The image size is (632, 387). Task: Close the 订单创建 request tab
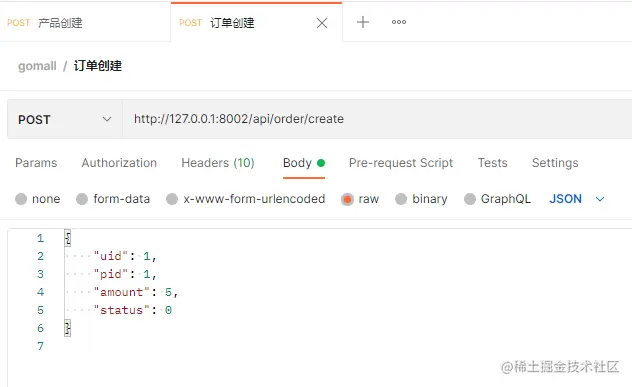(322, 23)
